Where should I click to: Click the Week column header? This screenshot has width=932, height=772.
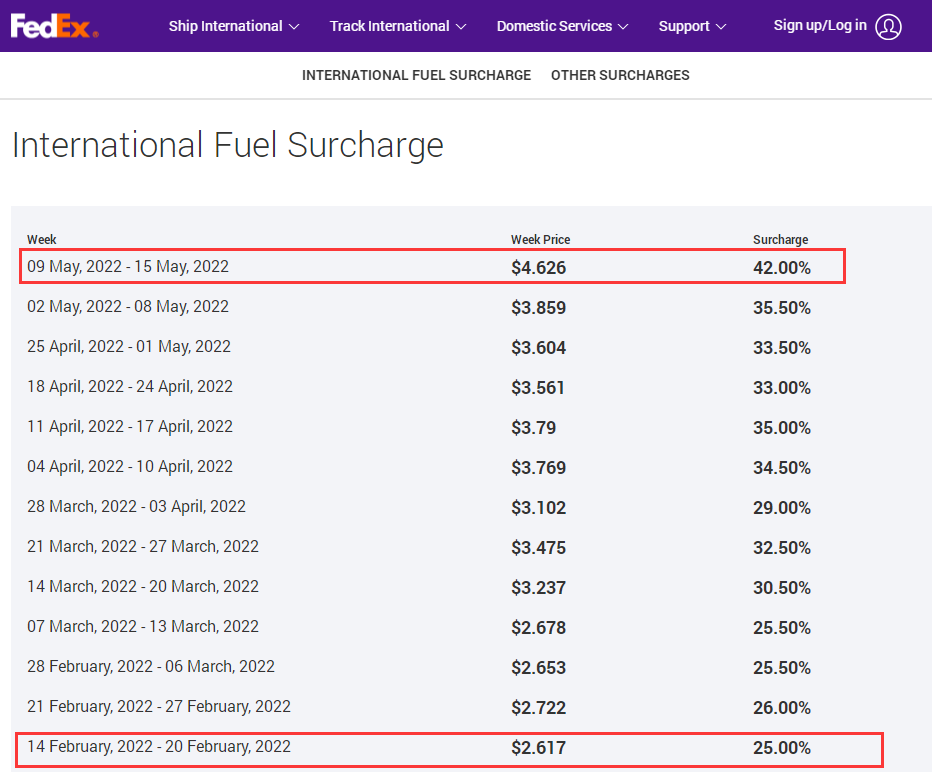click(42, 240)
